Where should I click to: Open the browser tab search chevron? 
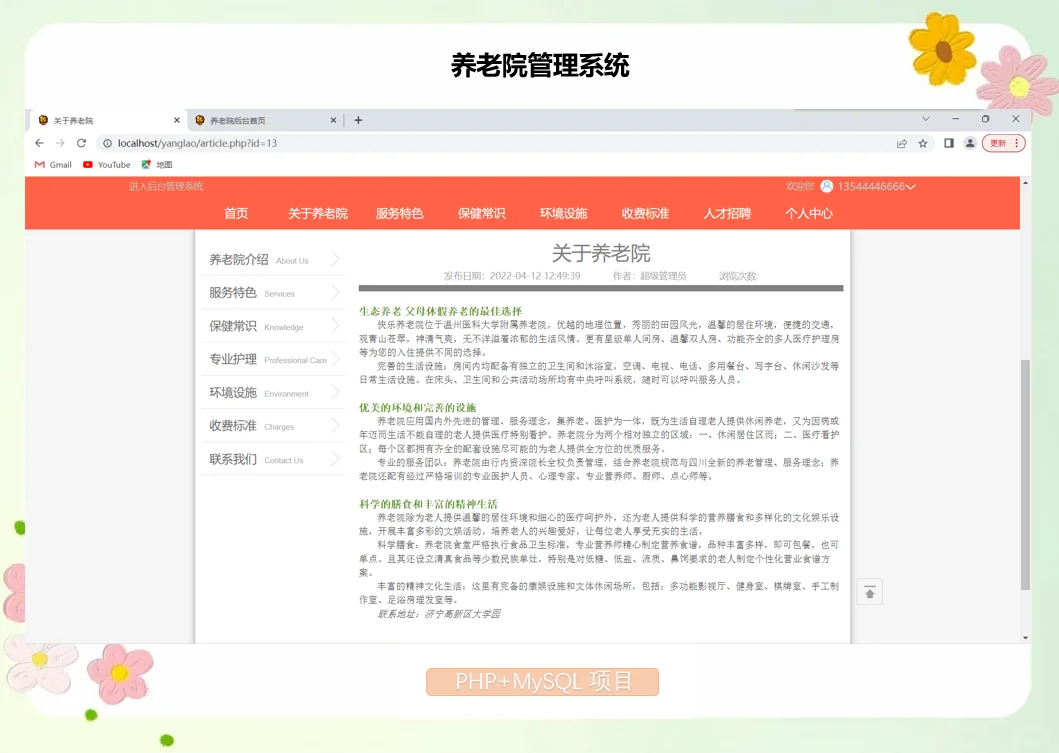click(926, 119)
